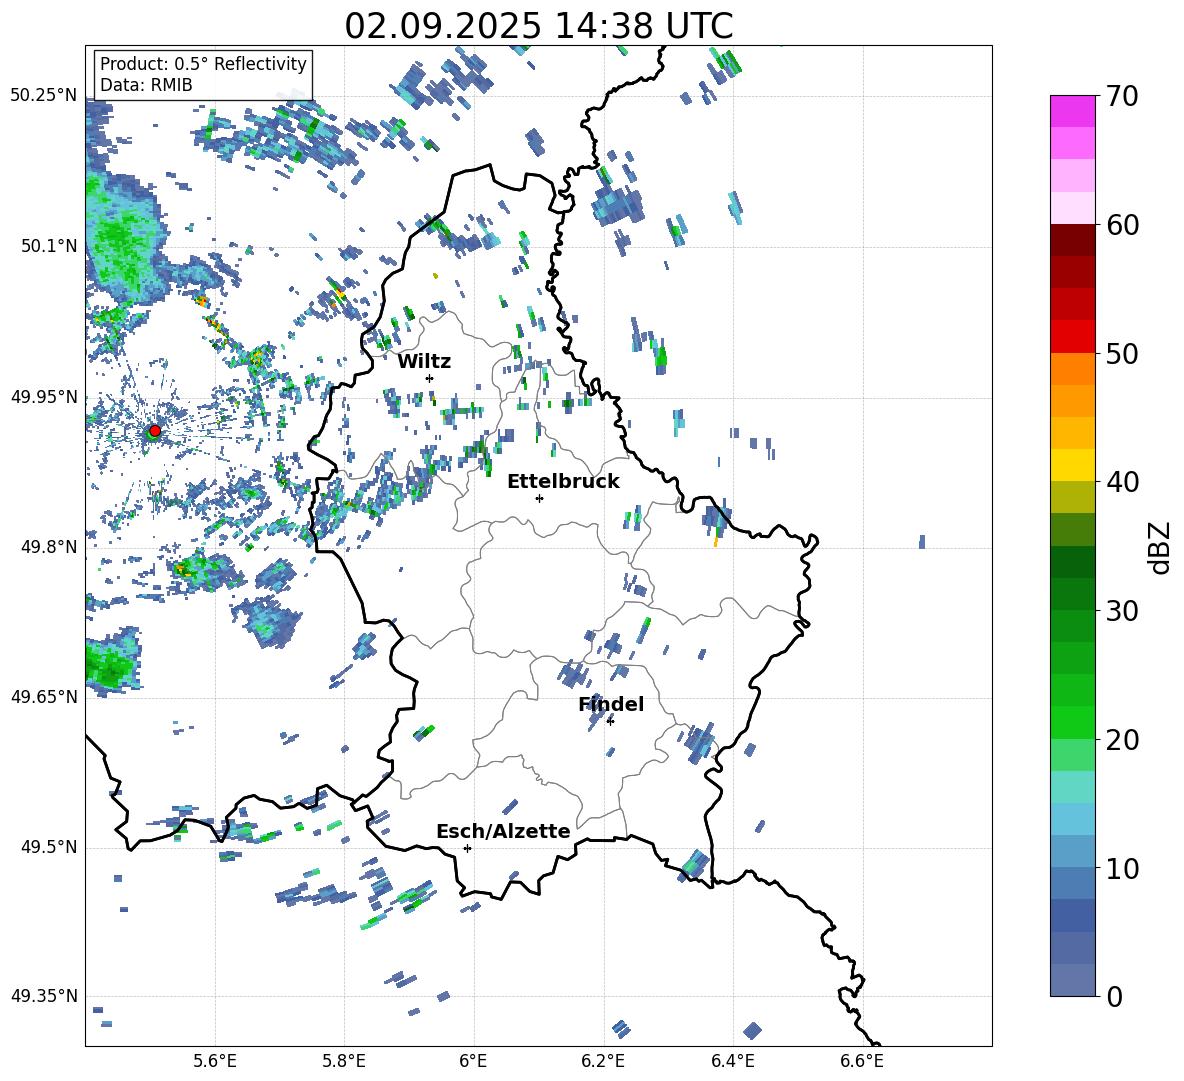The image size is (1184, 1081).
Task: Select the Ettelbruck city label
Action: [x=563, y=482]
